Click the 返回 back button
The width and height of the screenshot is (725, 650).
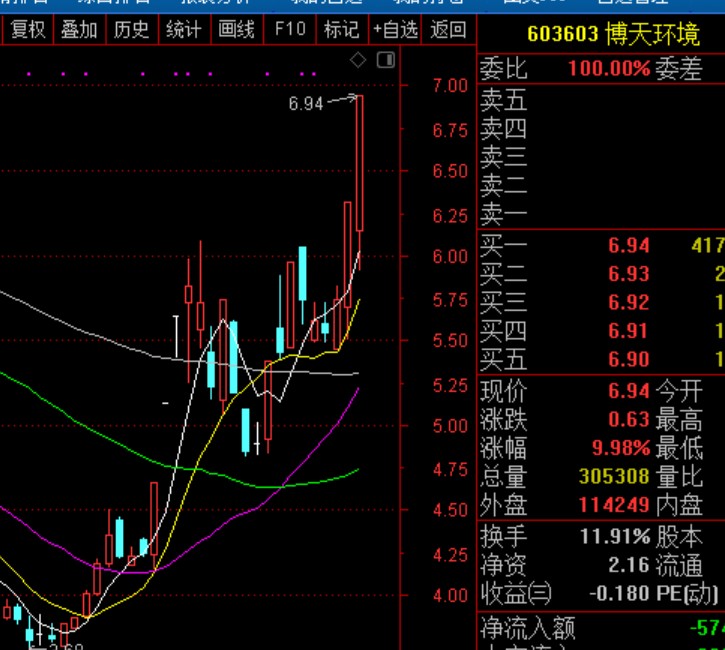(x=448, y=30)
